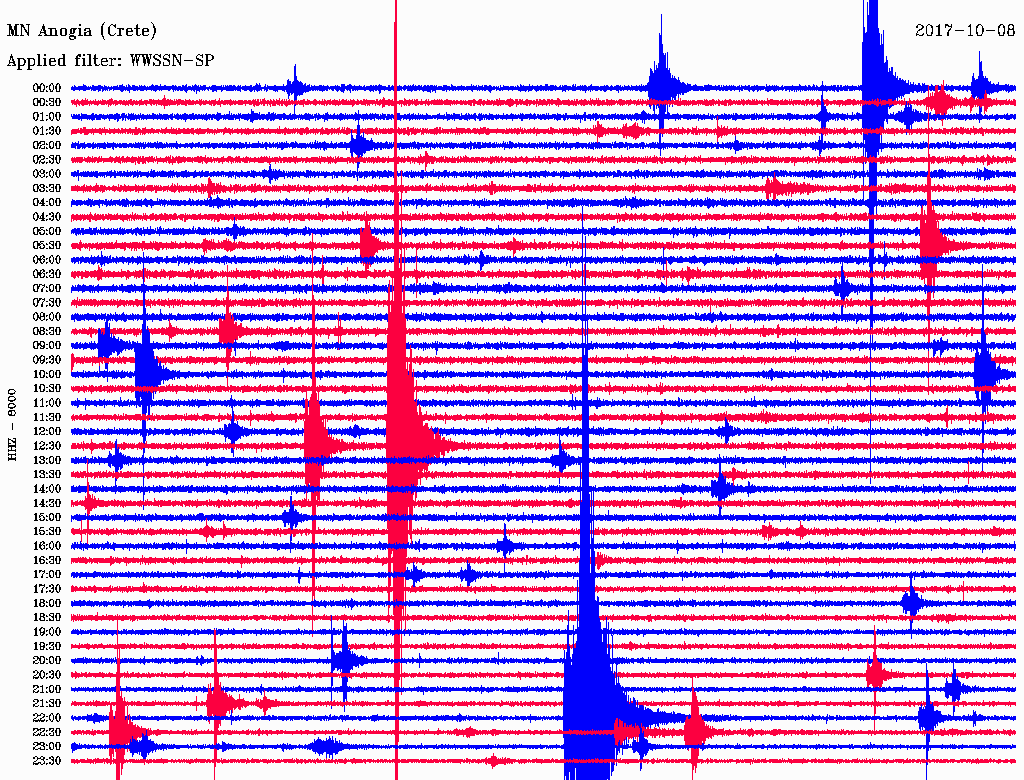Select the '06:30' time row label
The width and height of the screenshot is (1024, 780).
[47, 274]
